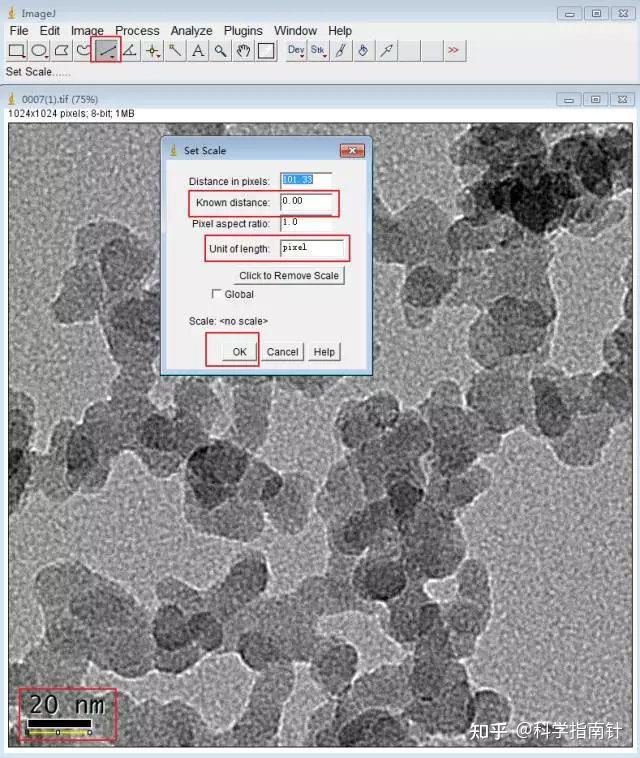Open the More Tools double-arrow menu
This screenshot has width=640, height=758.
(453, 50)
